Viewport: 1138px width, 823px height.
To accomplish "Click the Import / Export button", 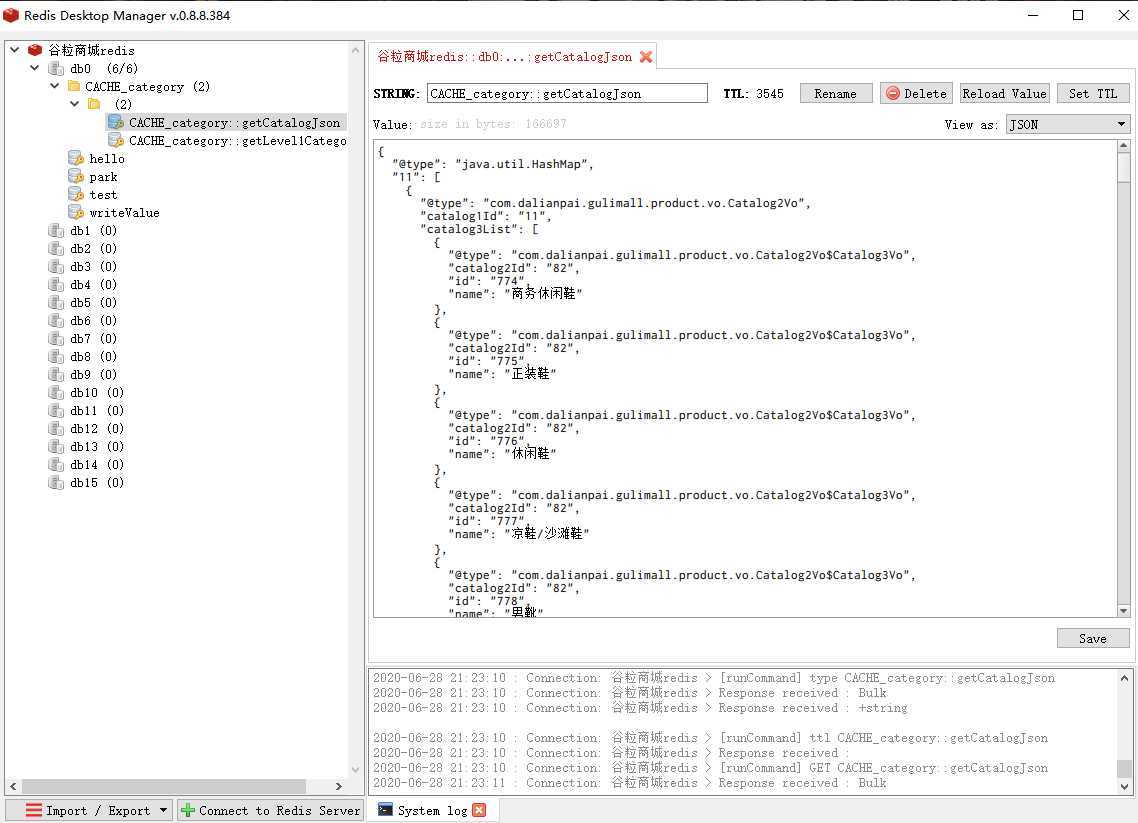I will [89, 810].
